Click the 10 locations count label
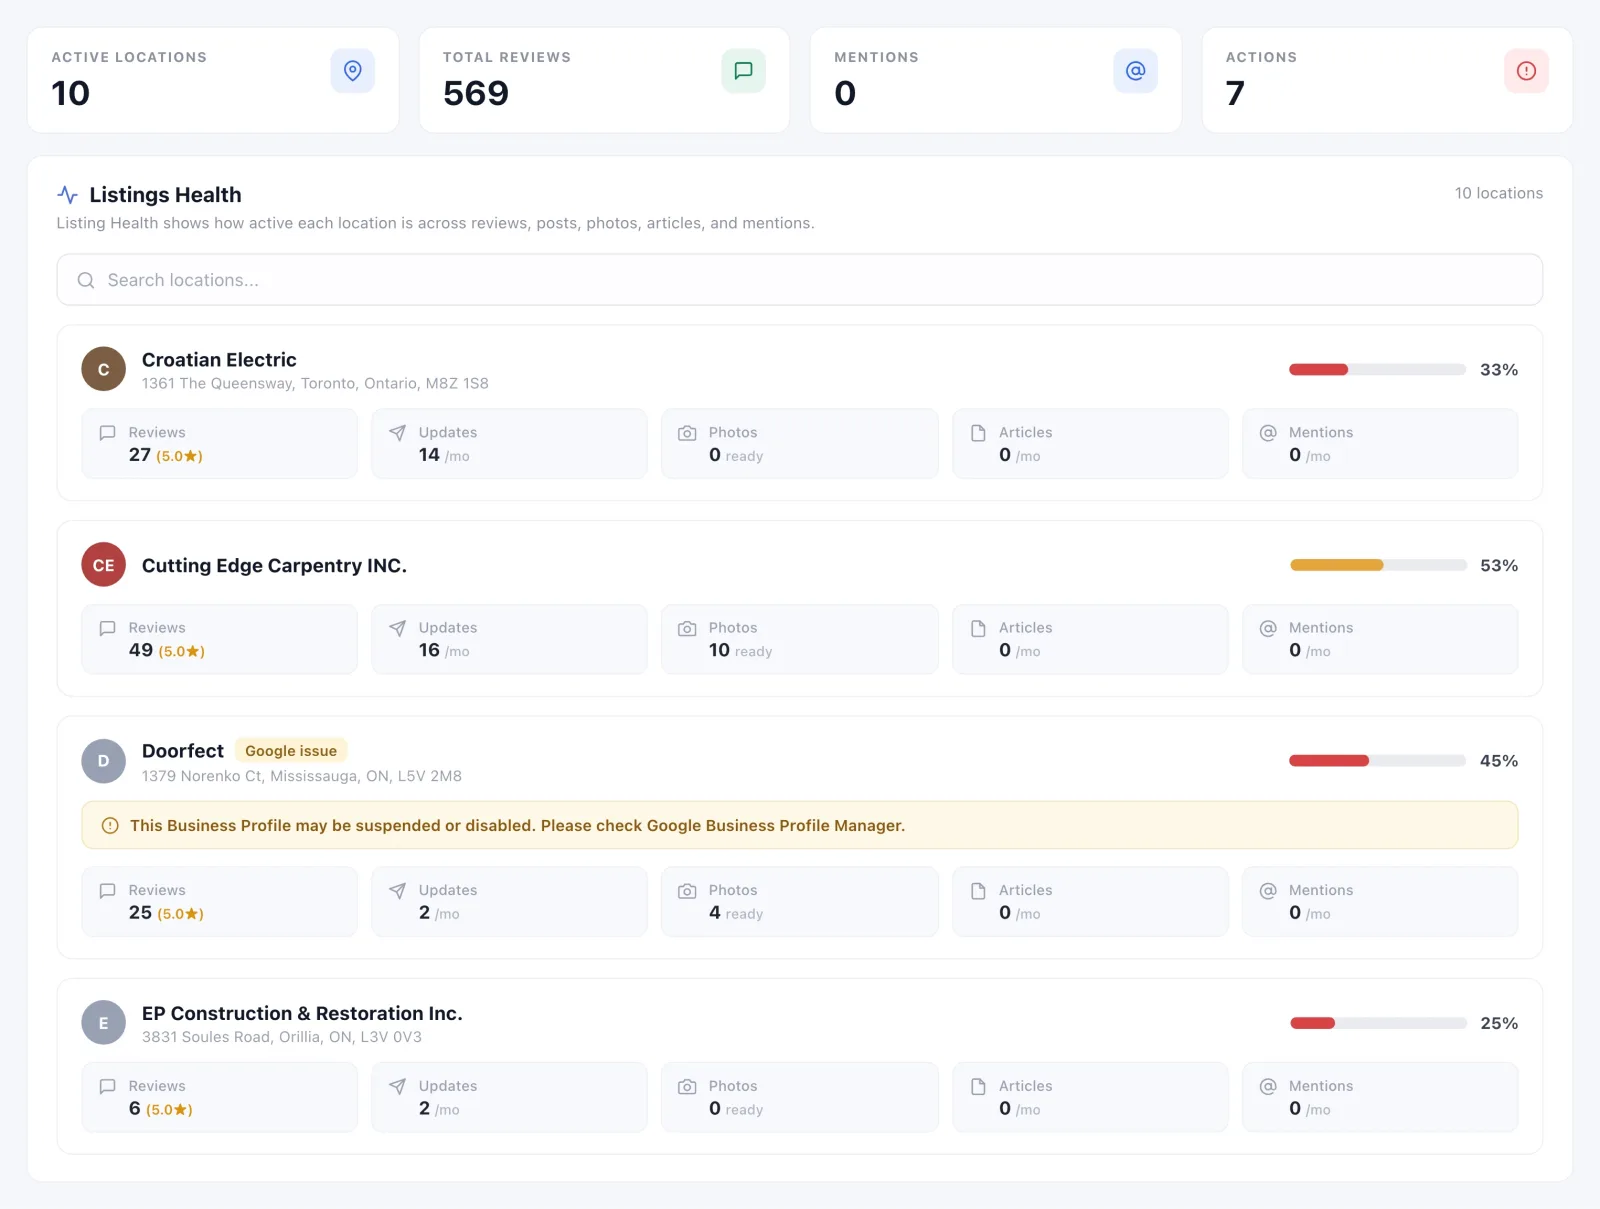 click(x=1498, y=193)
